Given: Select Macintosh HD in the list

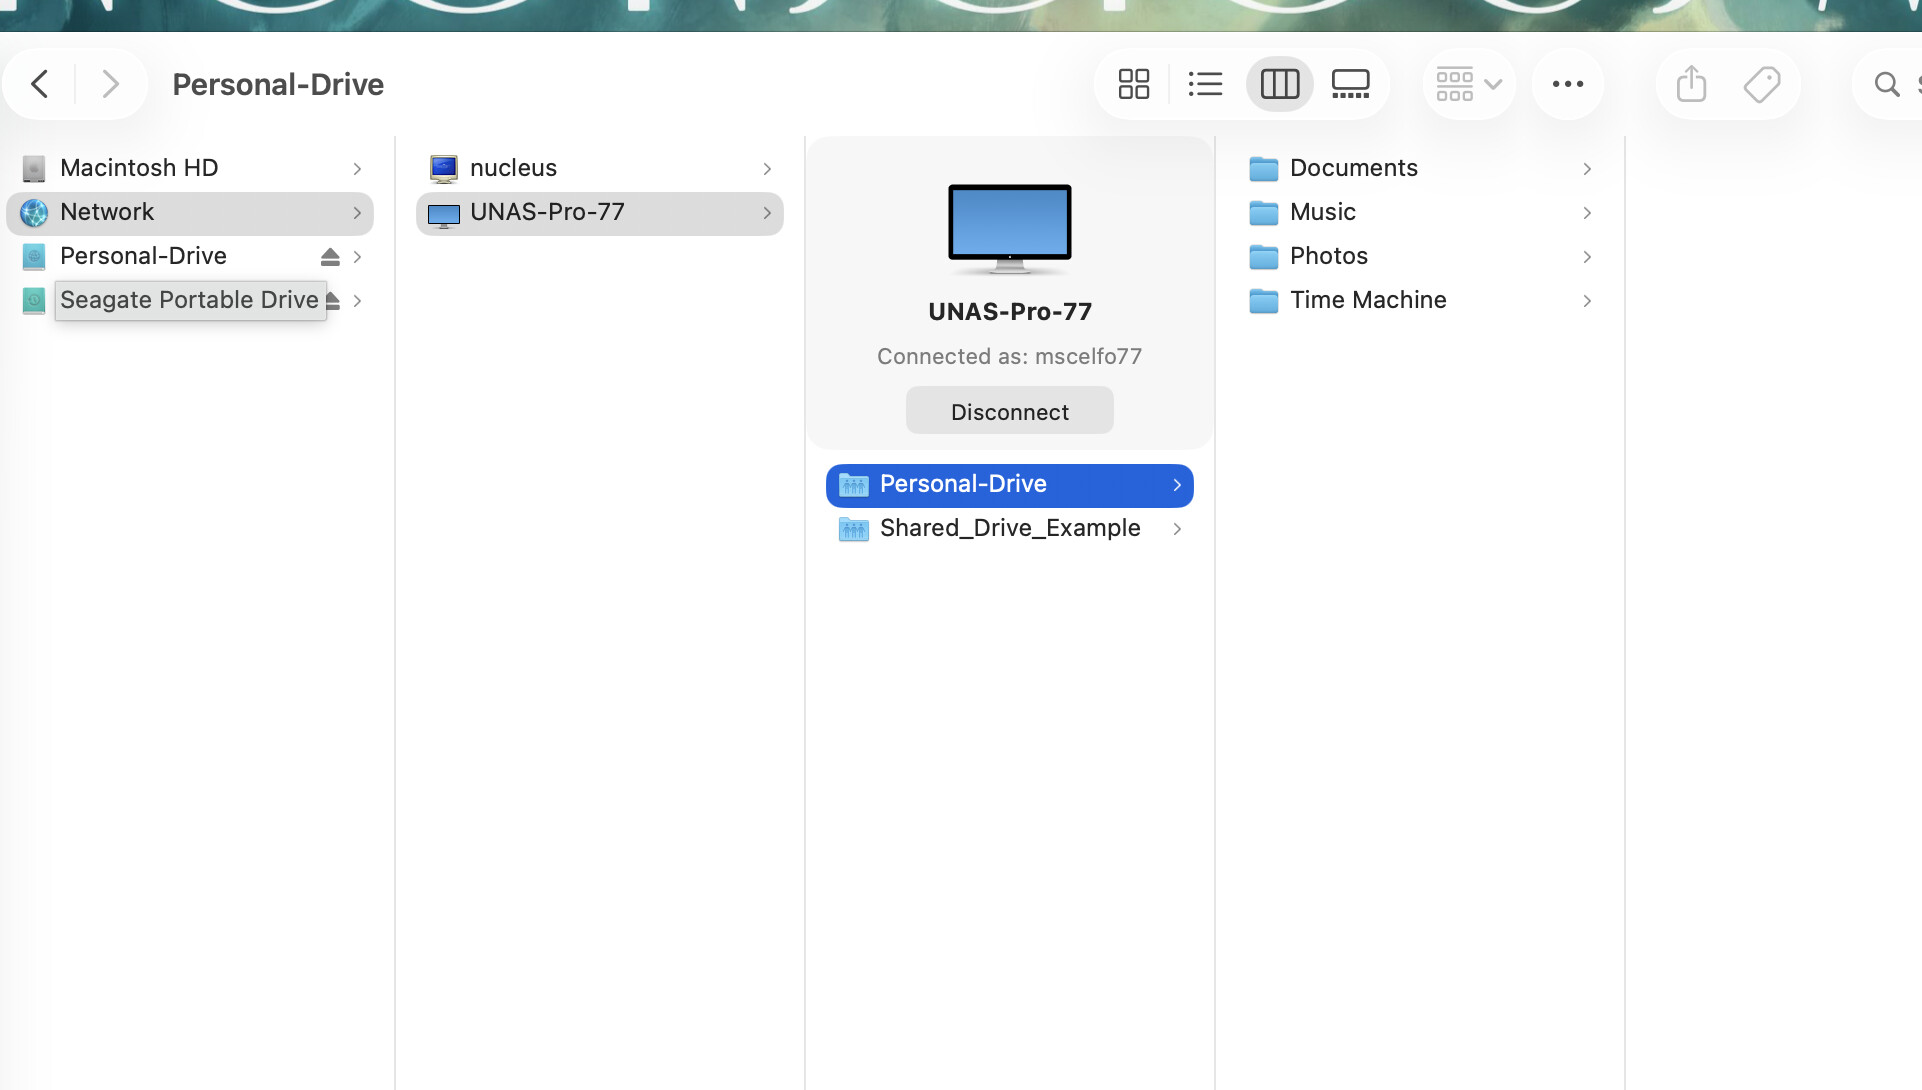Looking at the screenshot, I should click(x=139, y=168).
